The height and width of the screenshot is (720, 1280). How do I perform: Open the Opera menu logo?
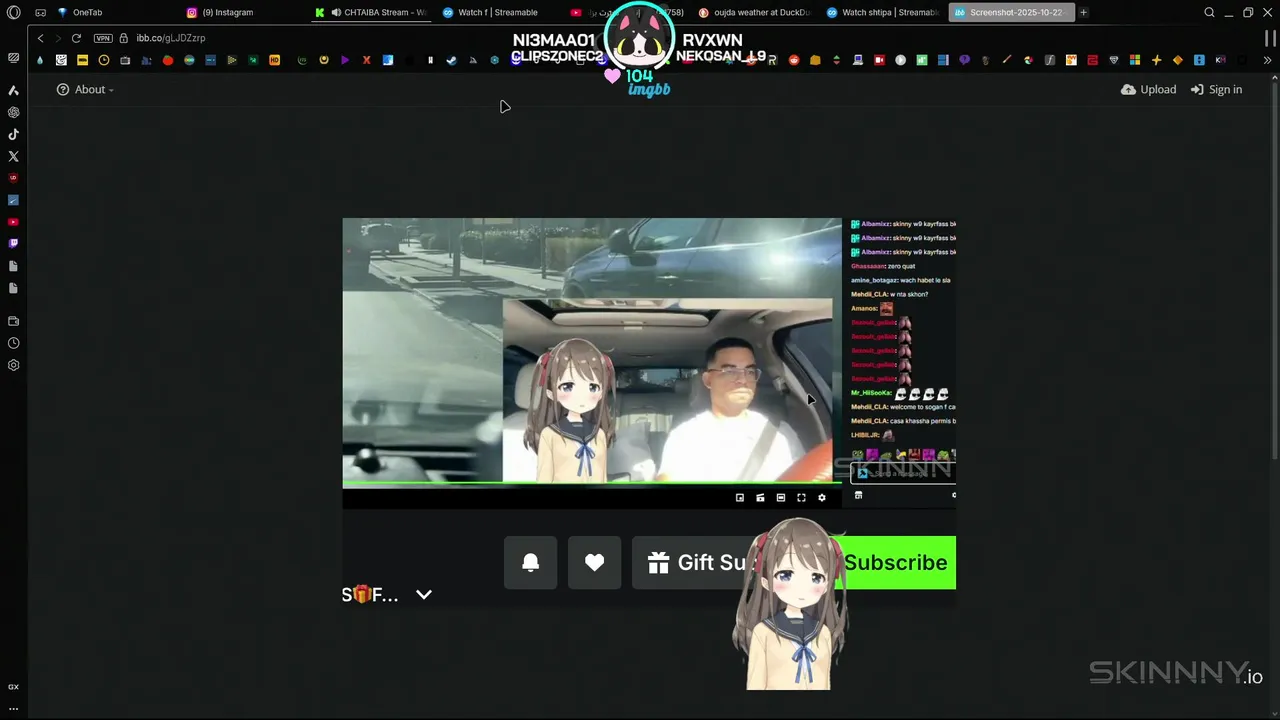[x=13, y=13]
